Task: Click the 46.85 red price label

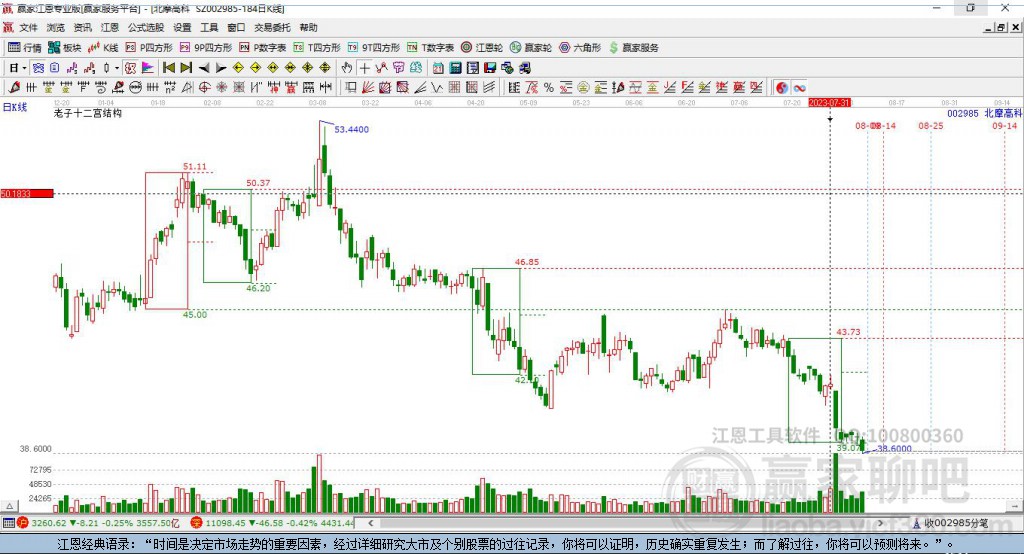Action: tap(526, 262)
